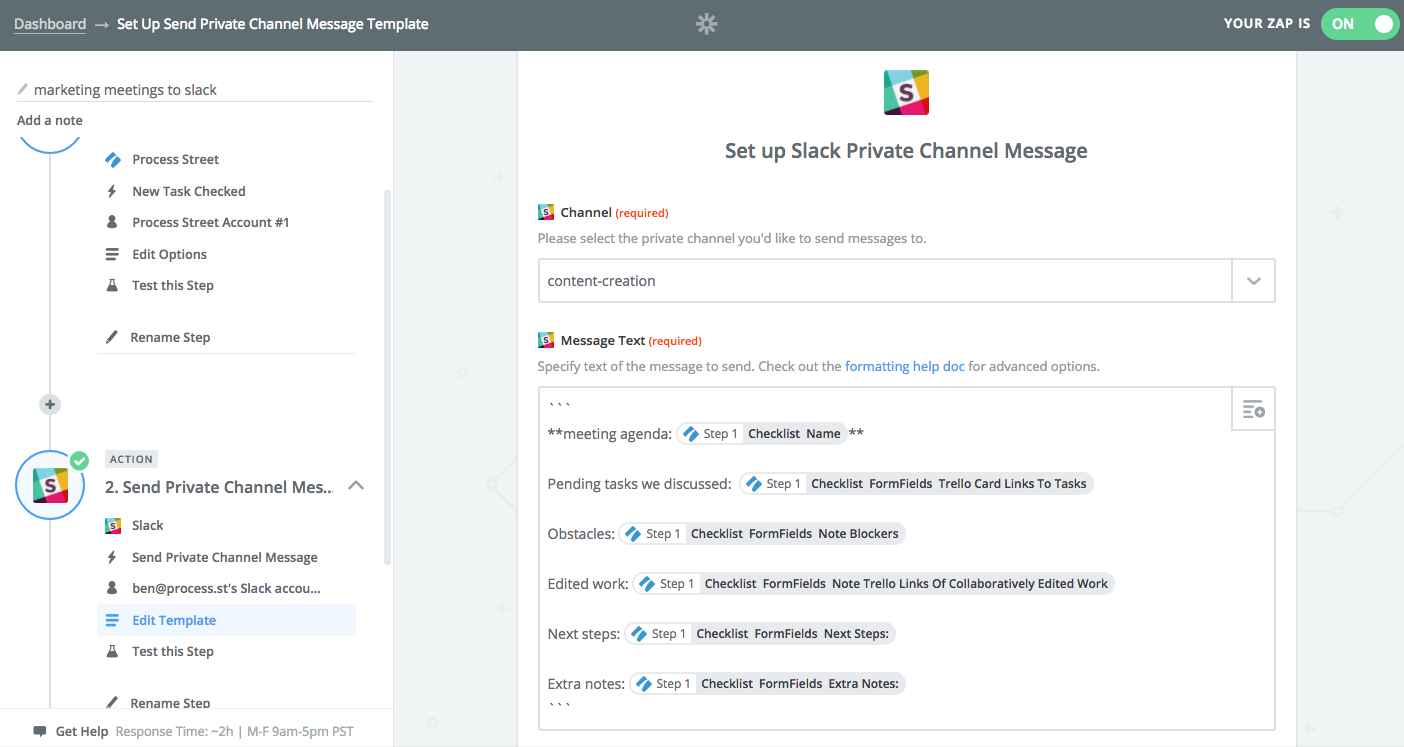The height and width of the screenshot is (747, 1404).
Task: Open Edit Template in action step
Action: point(226,620)
